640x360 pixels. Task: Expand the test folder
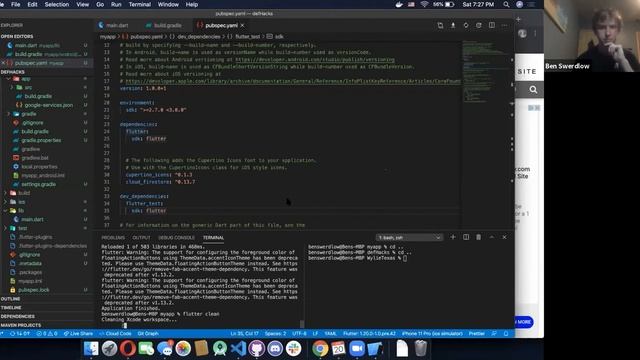[x=5, y=228]
